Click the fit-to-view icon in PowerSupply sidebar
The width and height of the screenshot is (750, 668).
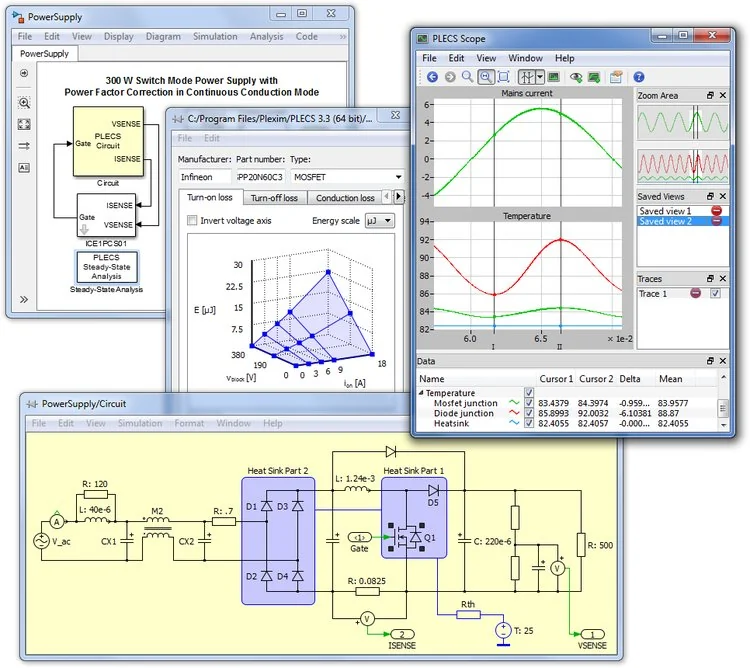[x=24, y=124]
